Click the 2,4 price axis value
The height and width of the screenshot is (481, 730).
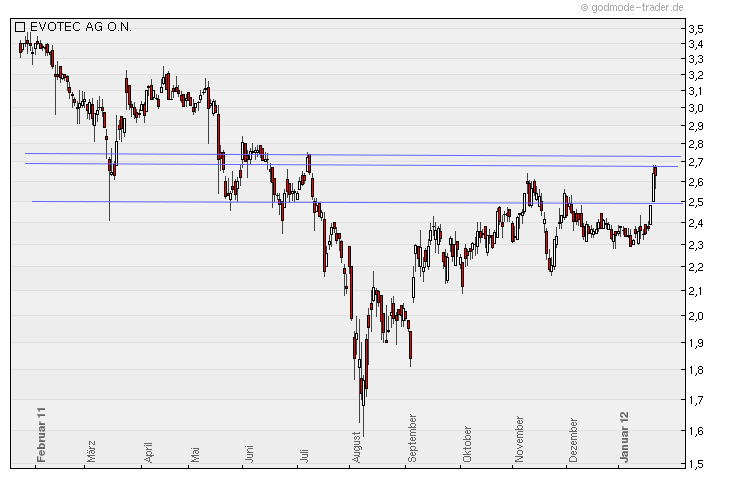[x=696, y=224]
